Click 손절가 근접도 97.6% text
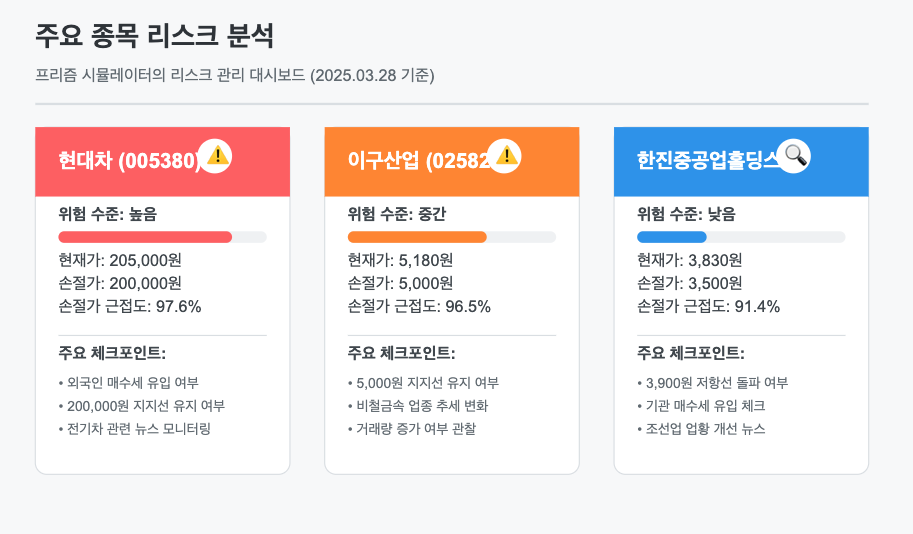 pos(130,306)
